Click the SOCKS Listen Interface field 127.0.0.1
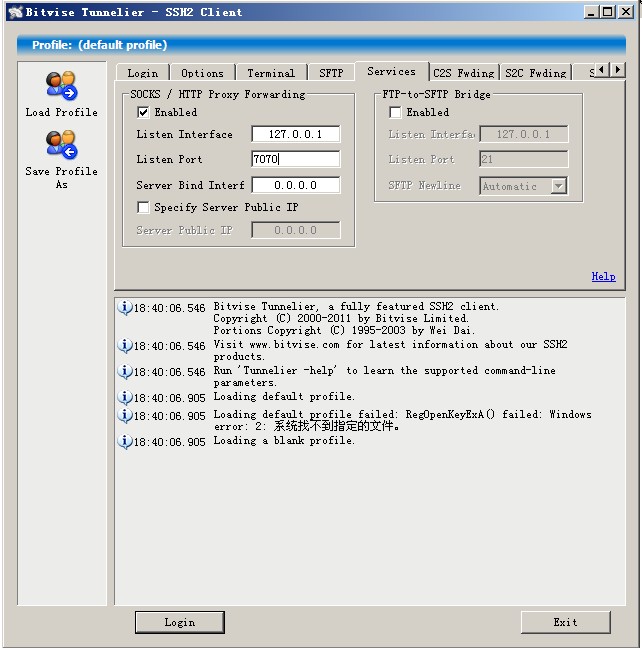This screenshot has width=642, height=648. click(x=296, y=134)
